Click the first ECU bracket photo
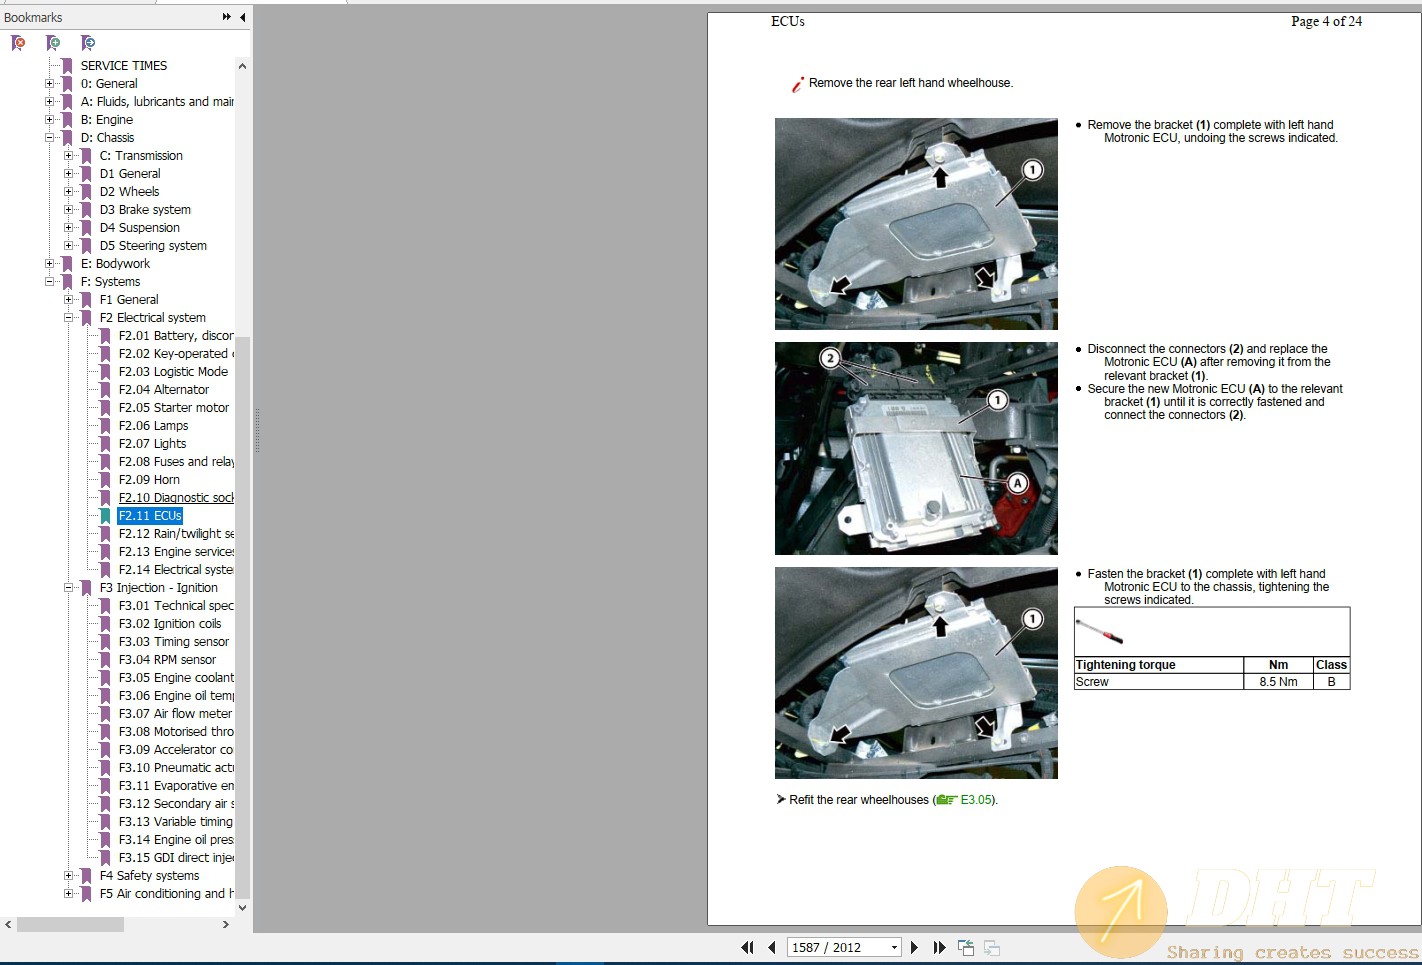The image size is (1422, 965). [x=916, y=224]
